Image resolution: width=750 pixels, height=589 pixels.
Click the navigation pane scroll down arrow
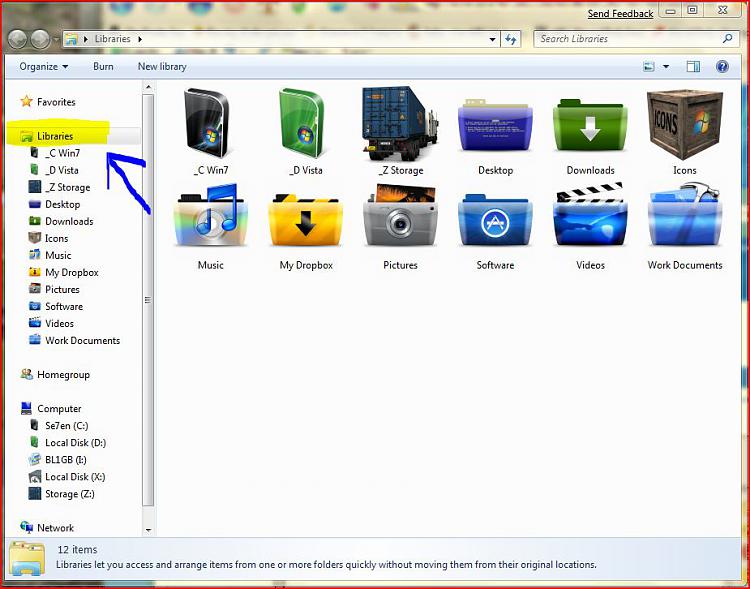(x=148, y=528)
